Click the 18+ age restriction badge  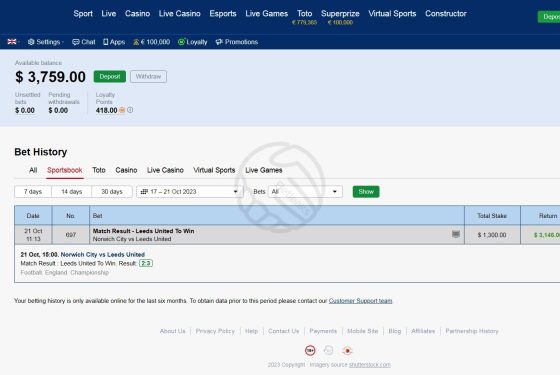tap(310, 351)
